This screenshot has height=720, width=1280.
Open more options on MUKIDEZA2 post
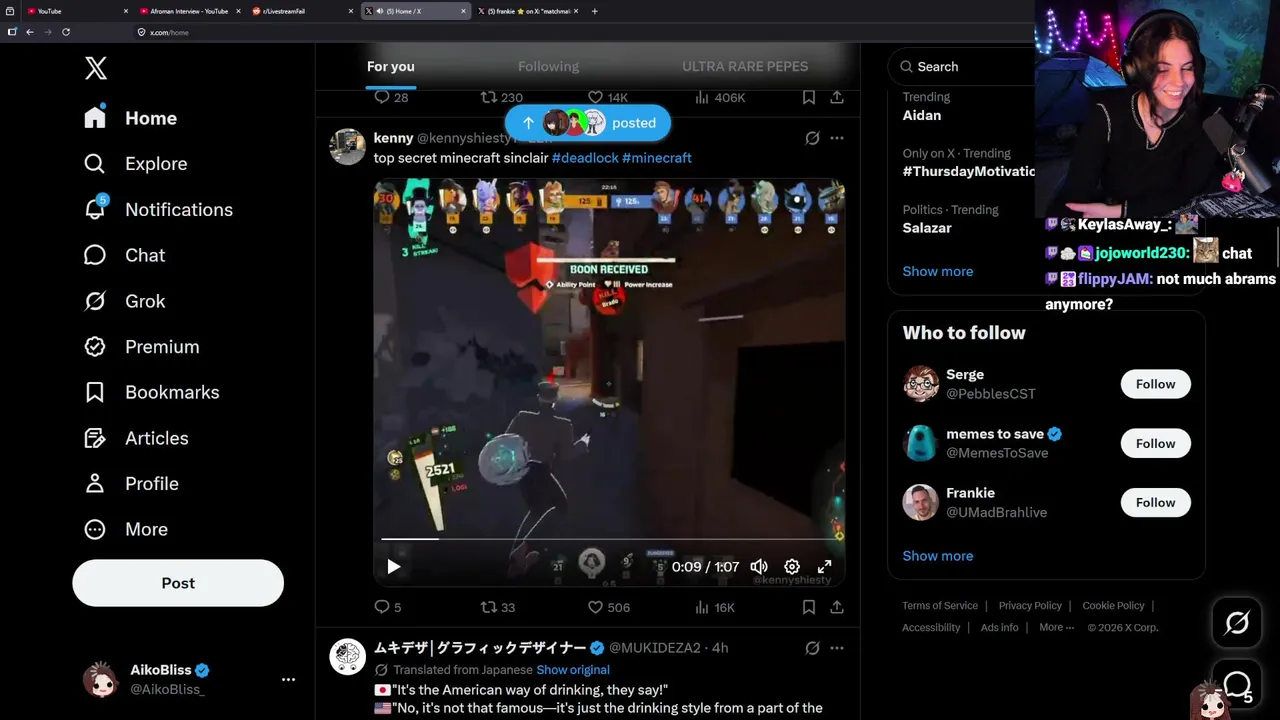point(837,648)
